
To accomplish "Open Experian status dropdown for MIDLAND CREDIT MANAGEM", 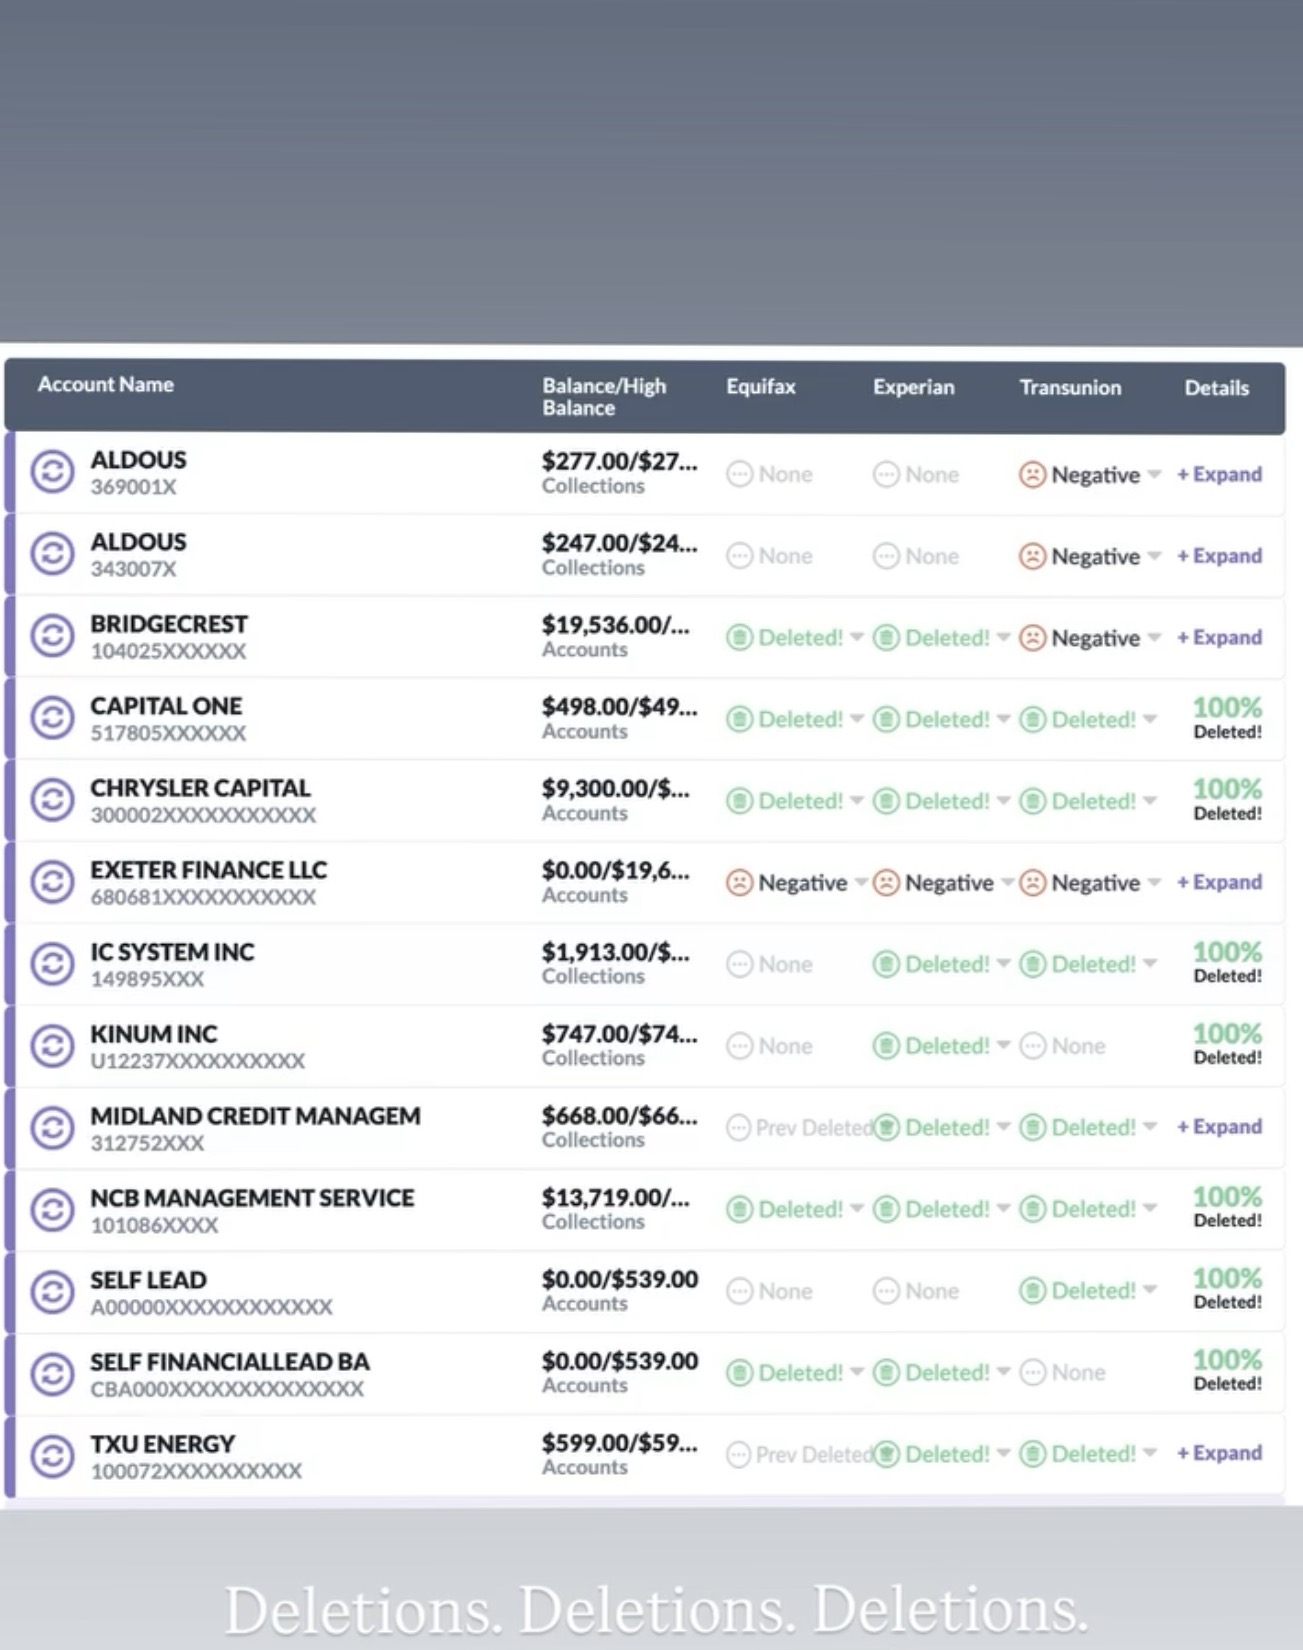I will click(x=1003, y=1128).
